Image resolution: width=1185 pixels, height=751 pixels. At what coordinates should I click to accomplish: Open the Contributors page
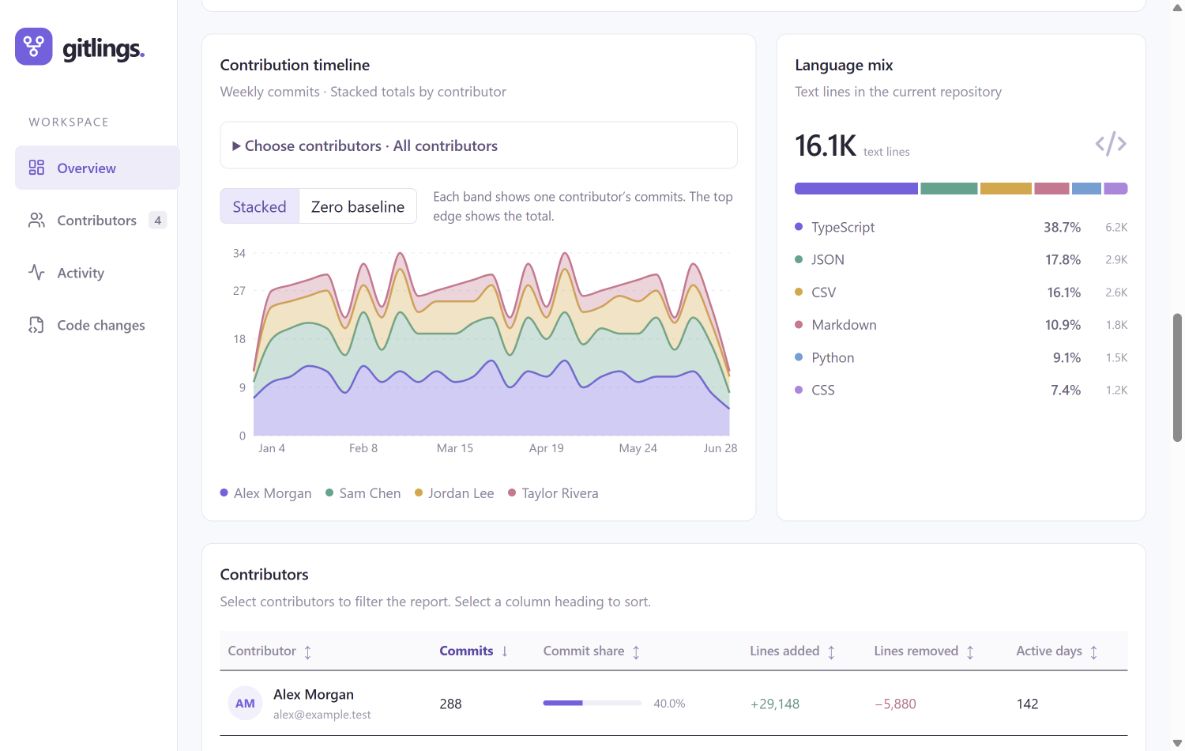[97, 220]
